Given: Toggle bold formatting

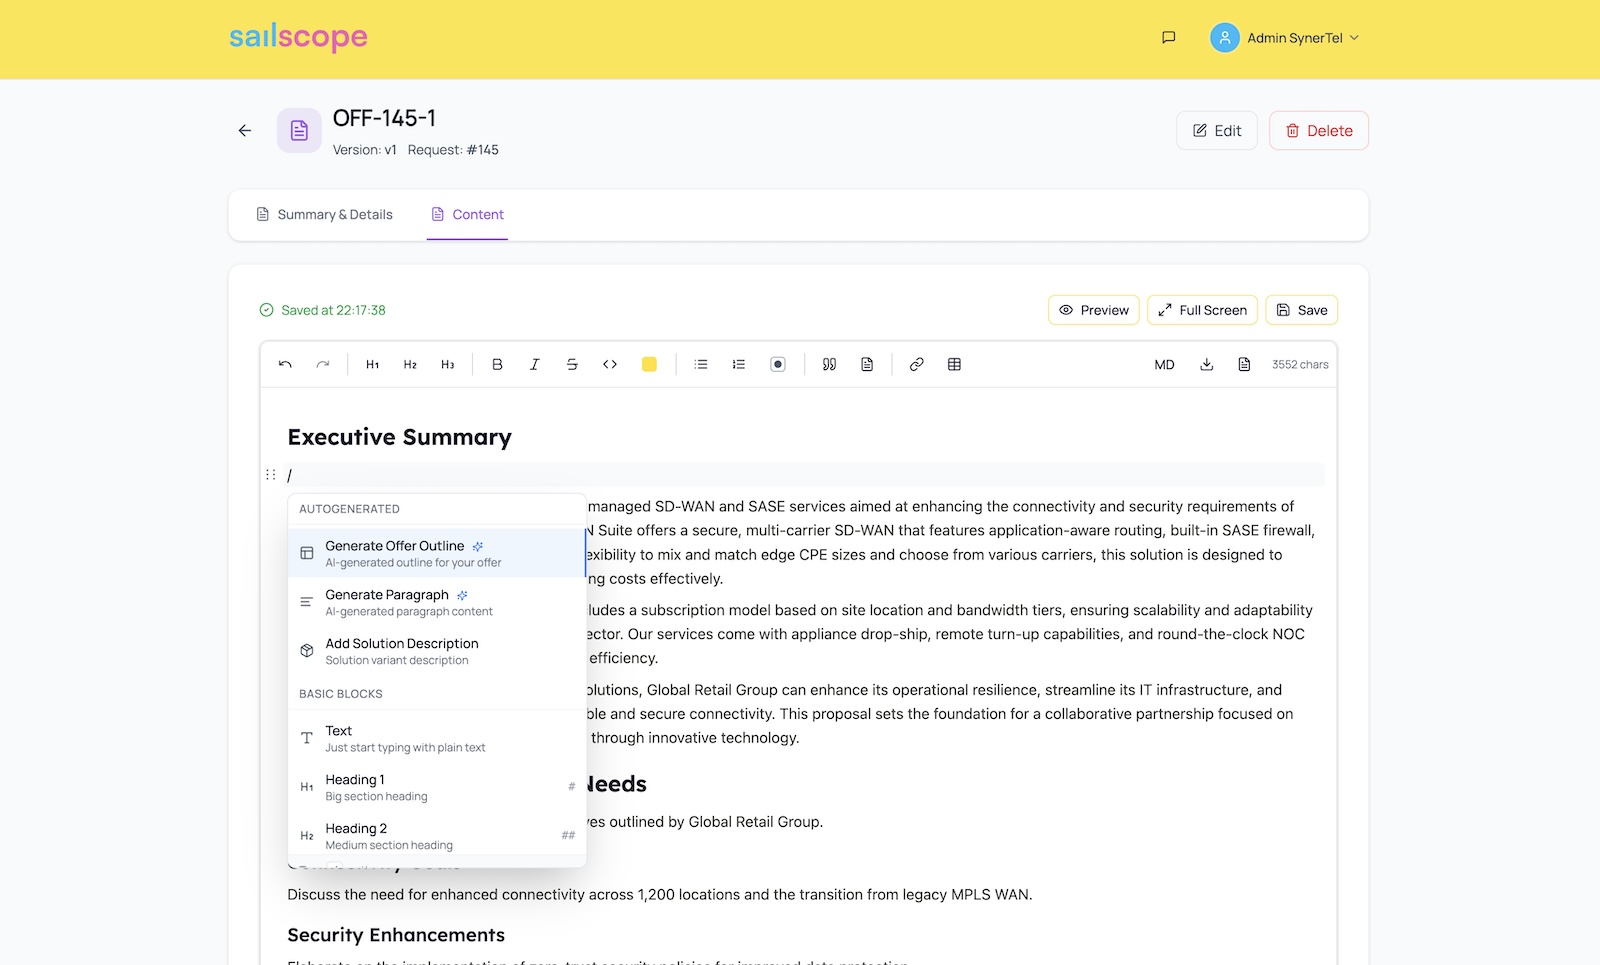Looking at the screenshot, I should click(x=497, y=365).
